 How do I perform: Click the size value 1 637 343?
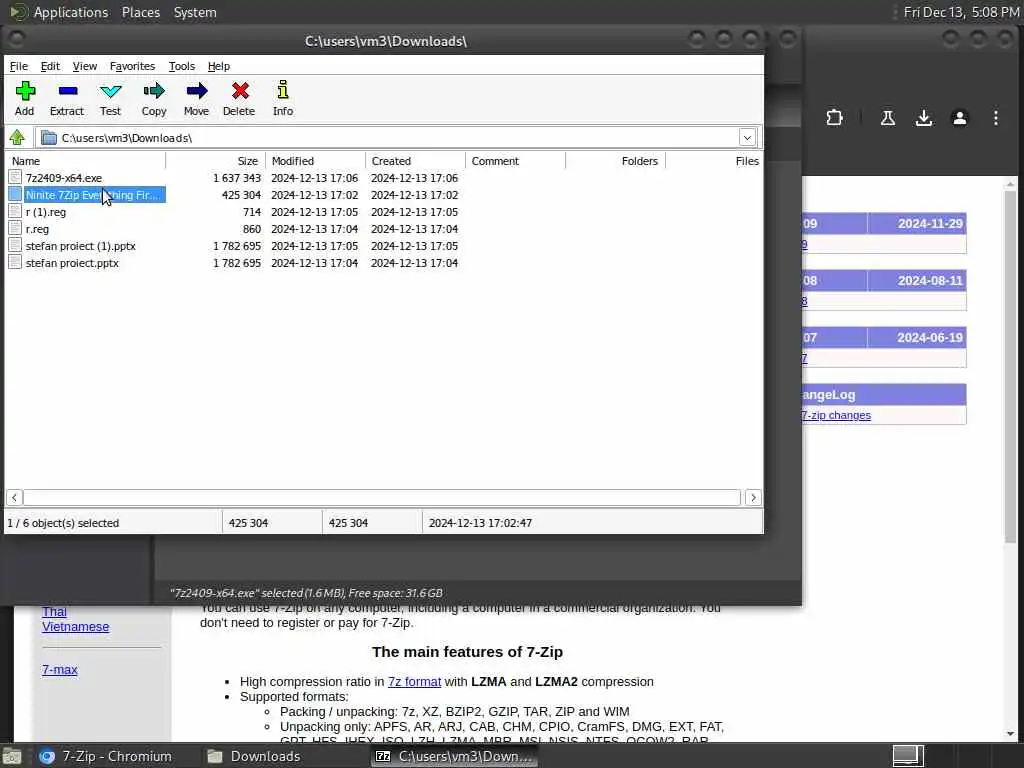tap(237, 178)
